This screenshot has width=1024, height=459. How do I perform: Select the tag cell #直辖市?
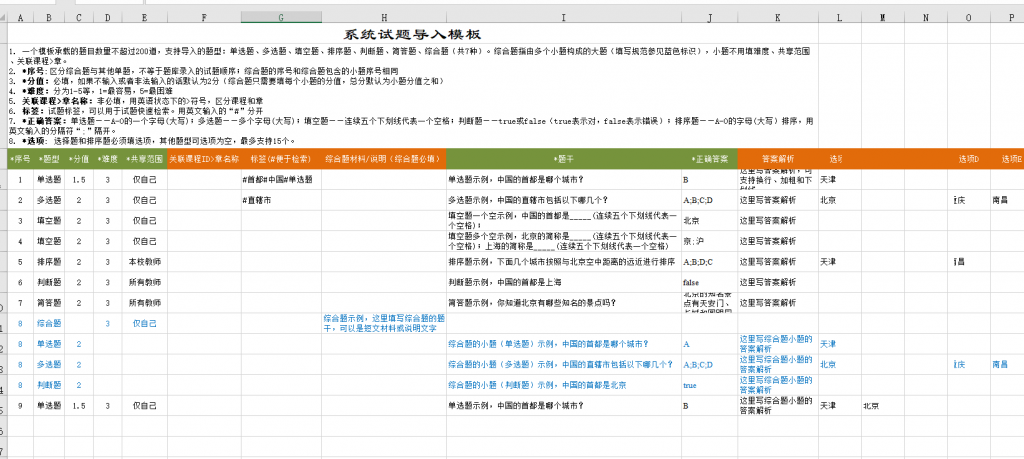281,200
